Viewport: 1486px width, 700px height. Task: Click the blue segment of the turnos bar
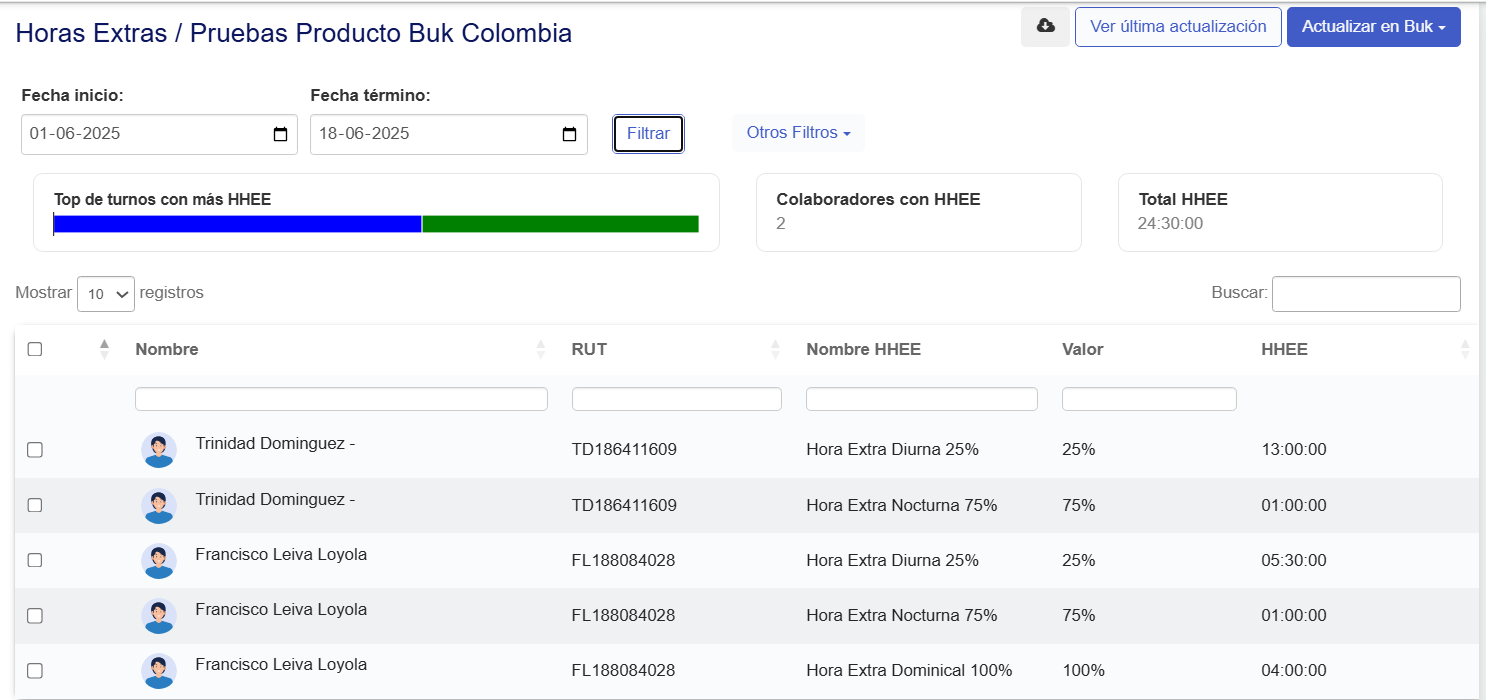click(x=237, y=224)
